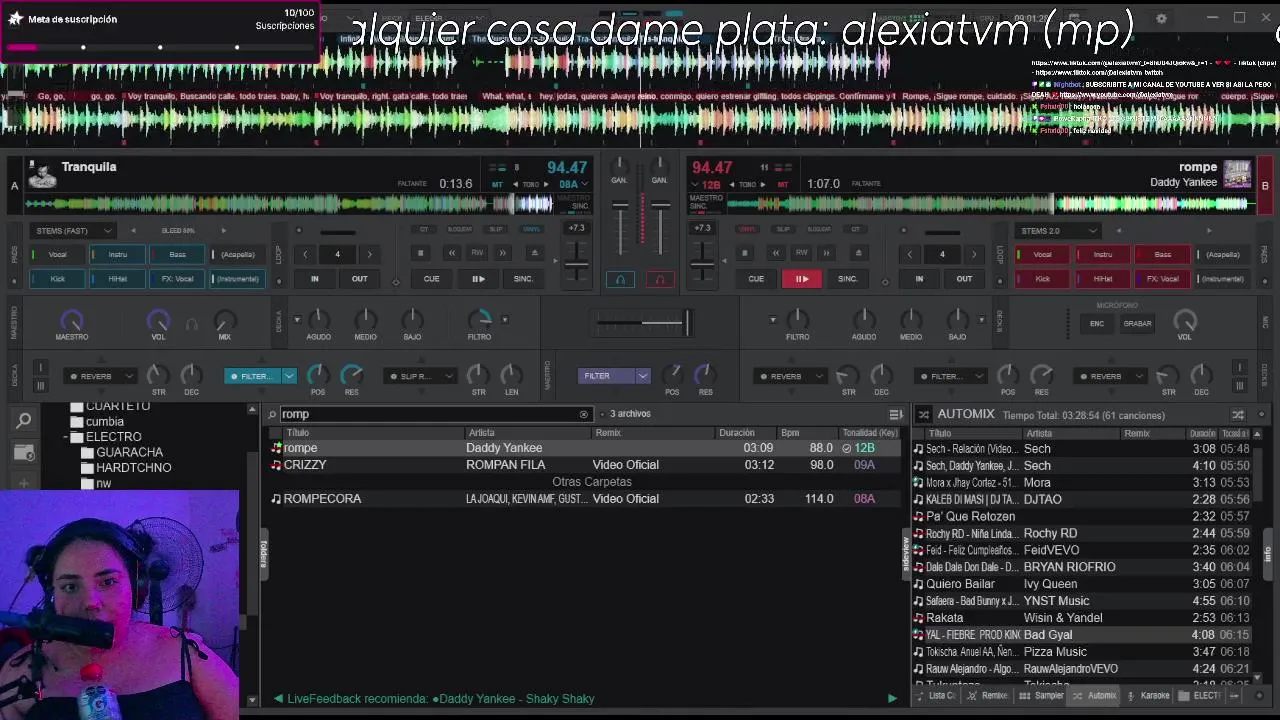This screenshot has height=720, width=1280.
Task: Toggle the HiHat stem pad on deck B
Action: pos(1102,279)
